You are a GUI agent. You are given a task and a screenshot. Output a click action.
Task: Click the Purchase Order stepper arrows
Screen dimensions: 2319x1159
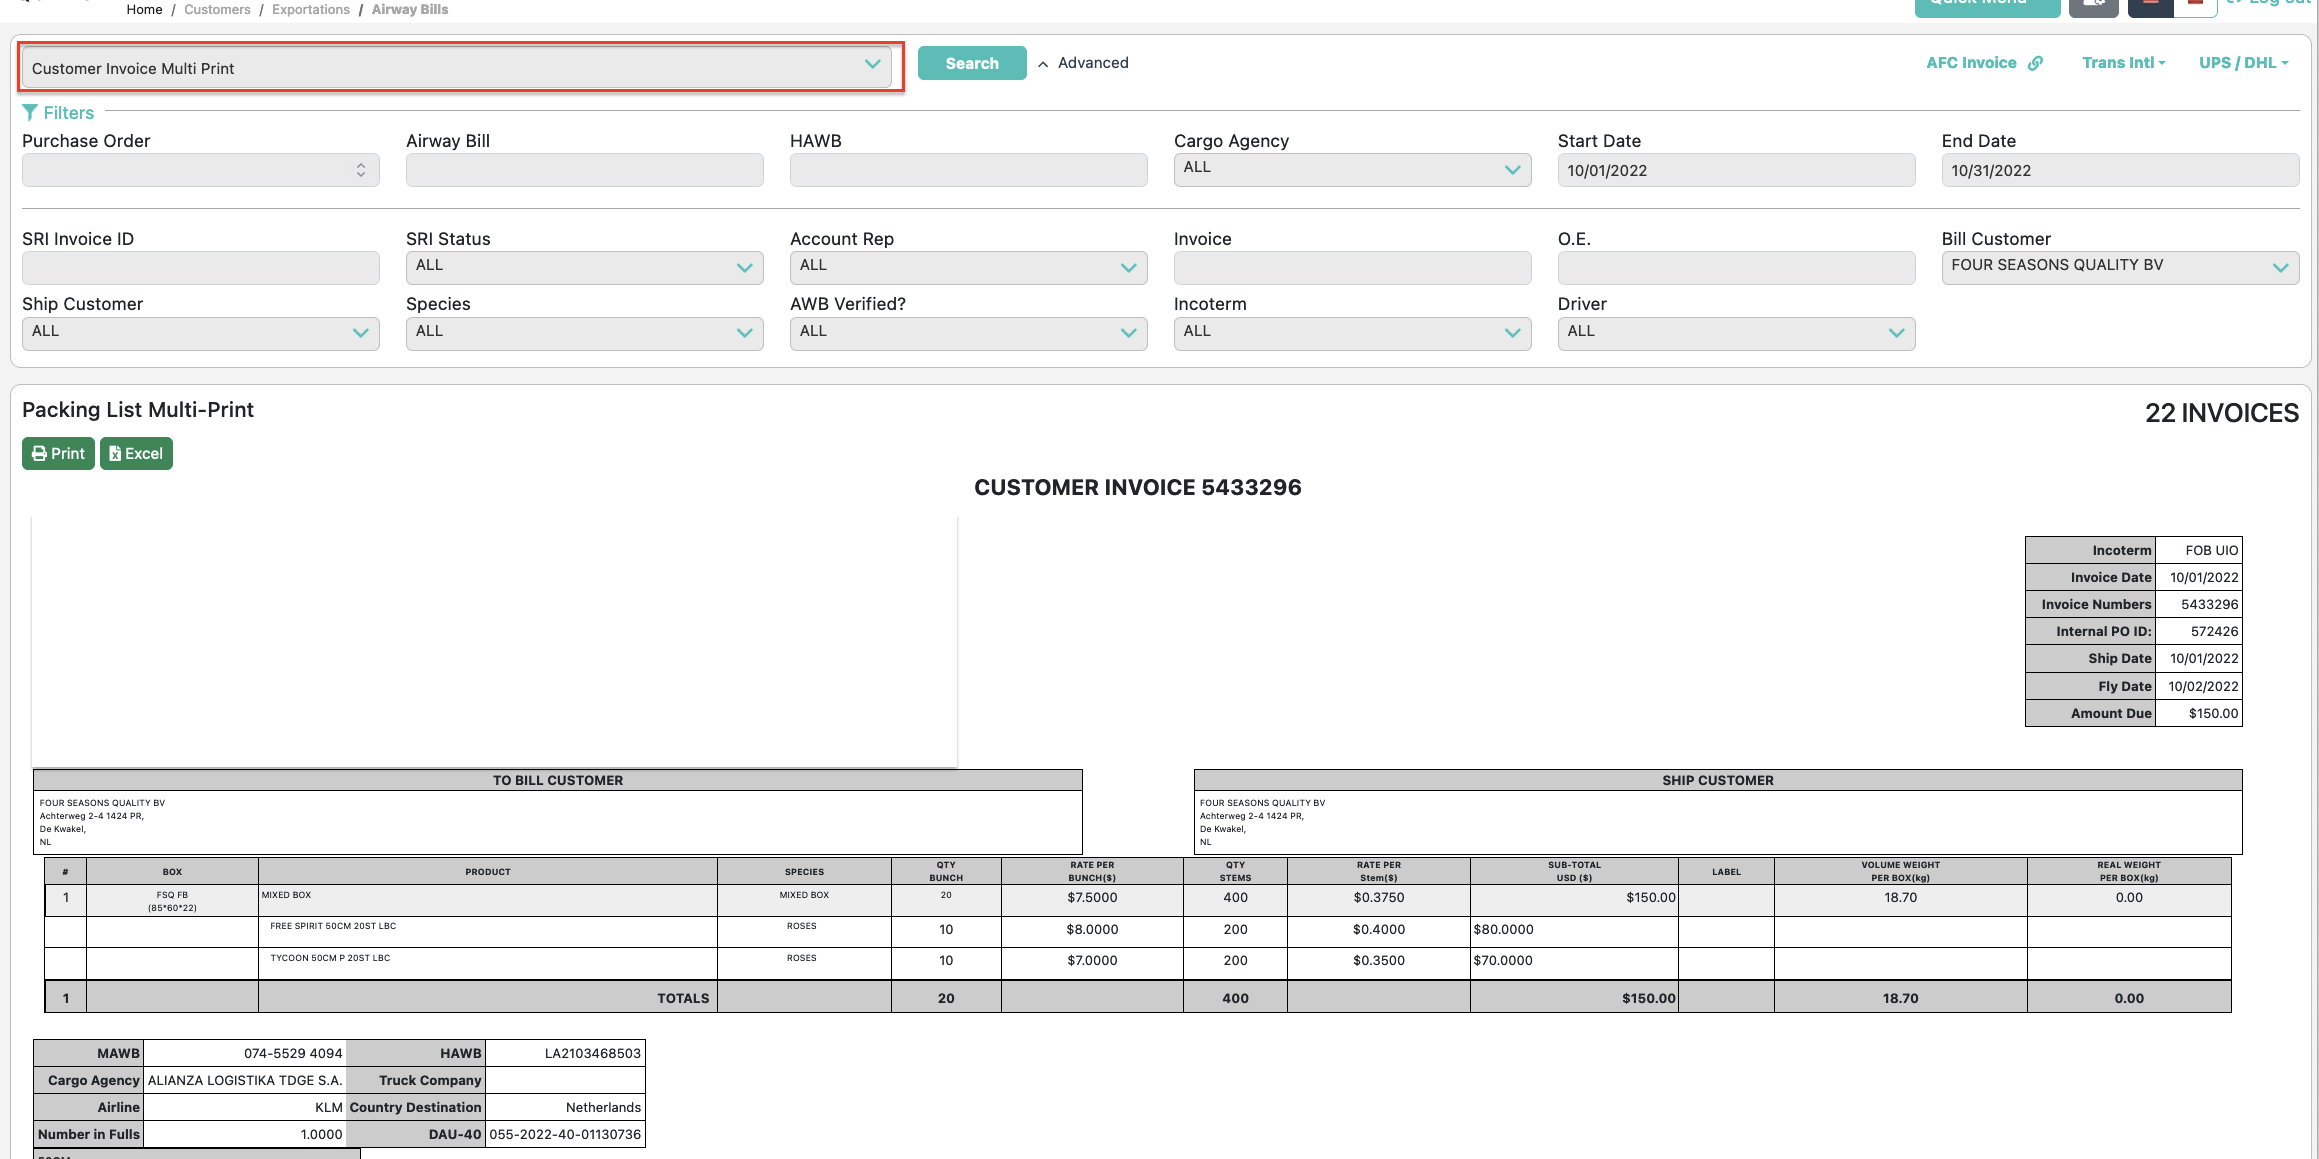[x=361, y=171]
